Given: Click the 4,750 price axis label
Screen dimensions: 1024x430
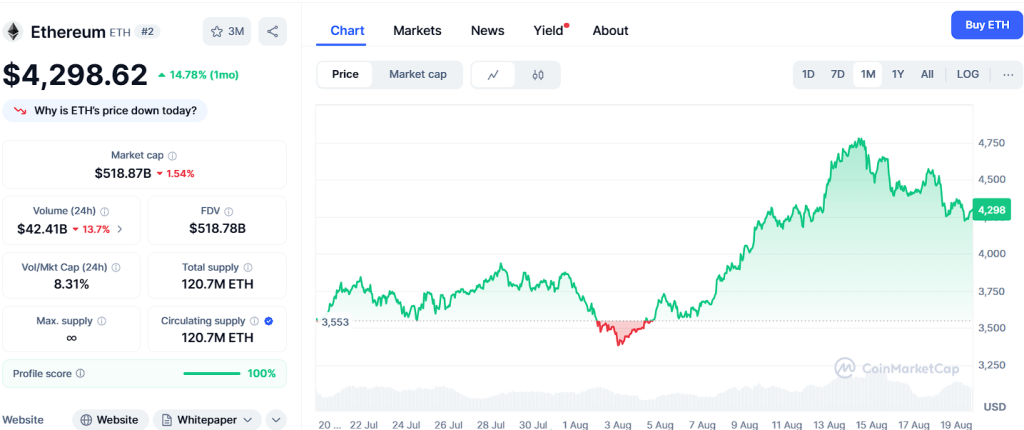Looking at the screenshot, I should [991, 142].
